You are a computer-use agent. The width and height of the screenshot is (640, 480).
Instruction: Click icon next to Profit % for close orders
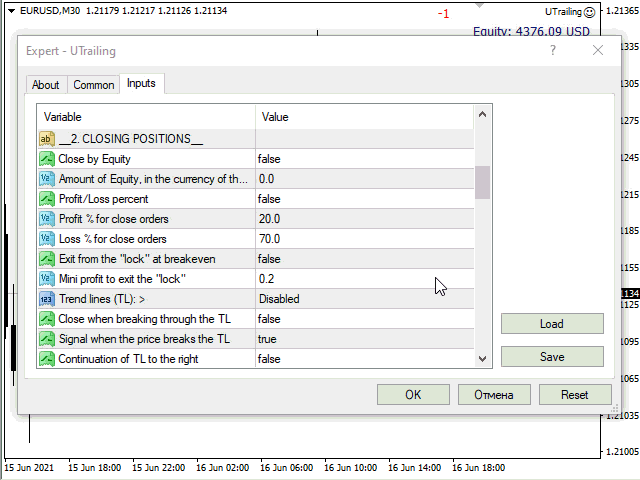[x=47, y=219]
